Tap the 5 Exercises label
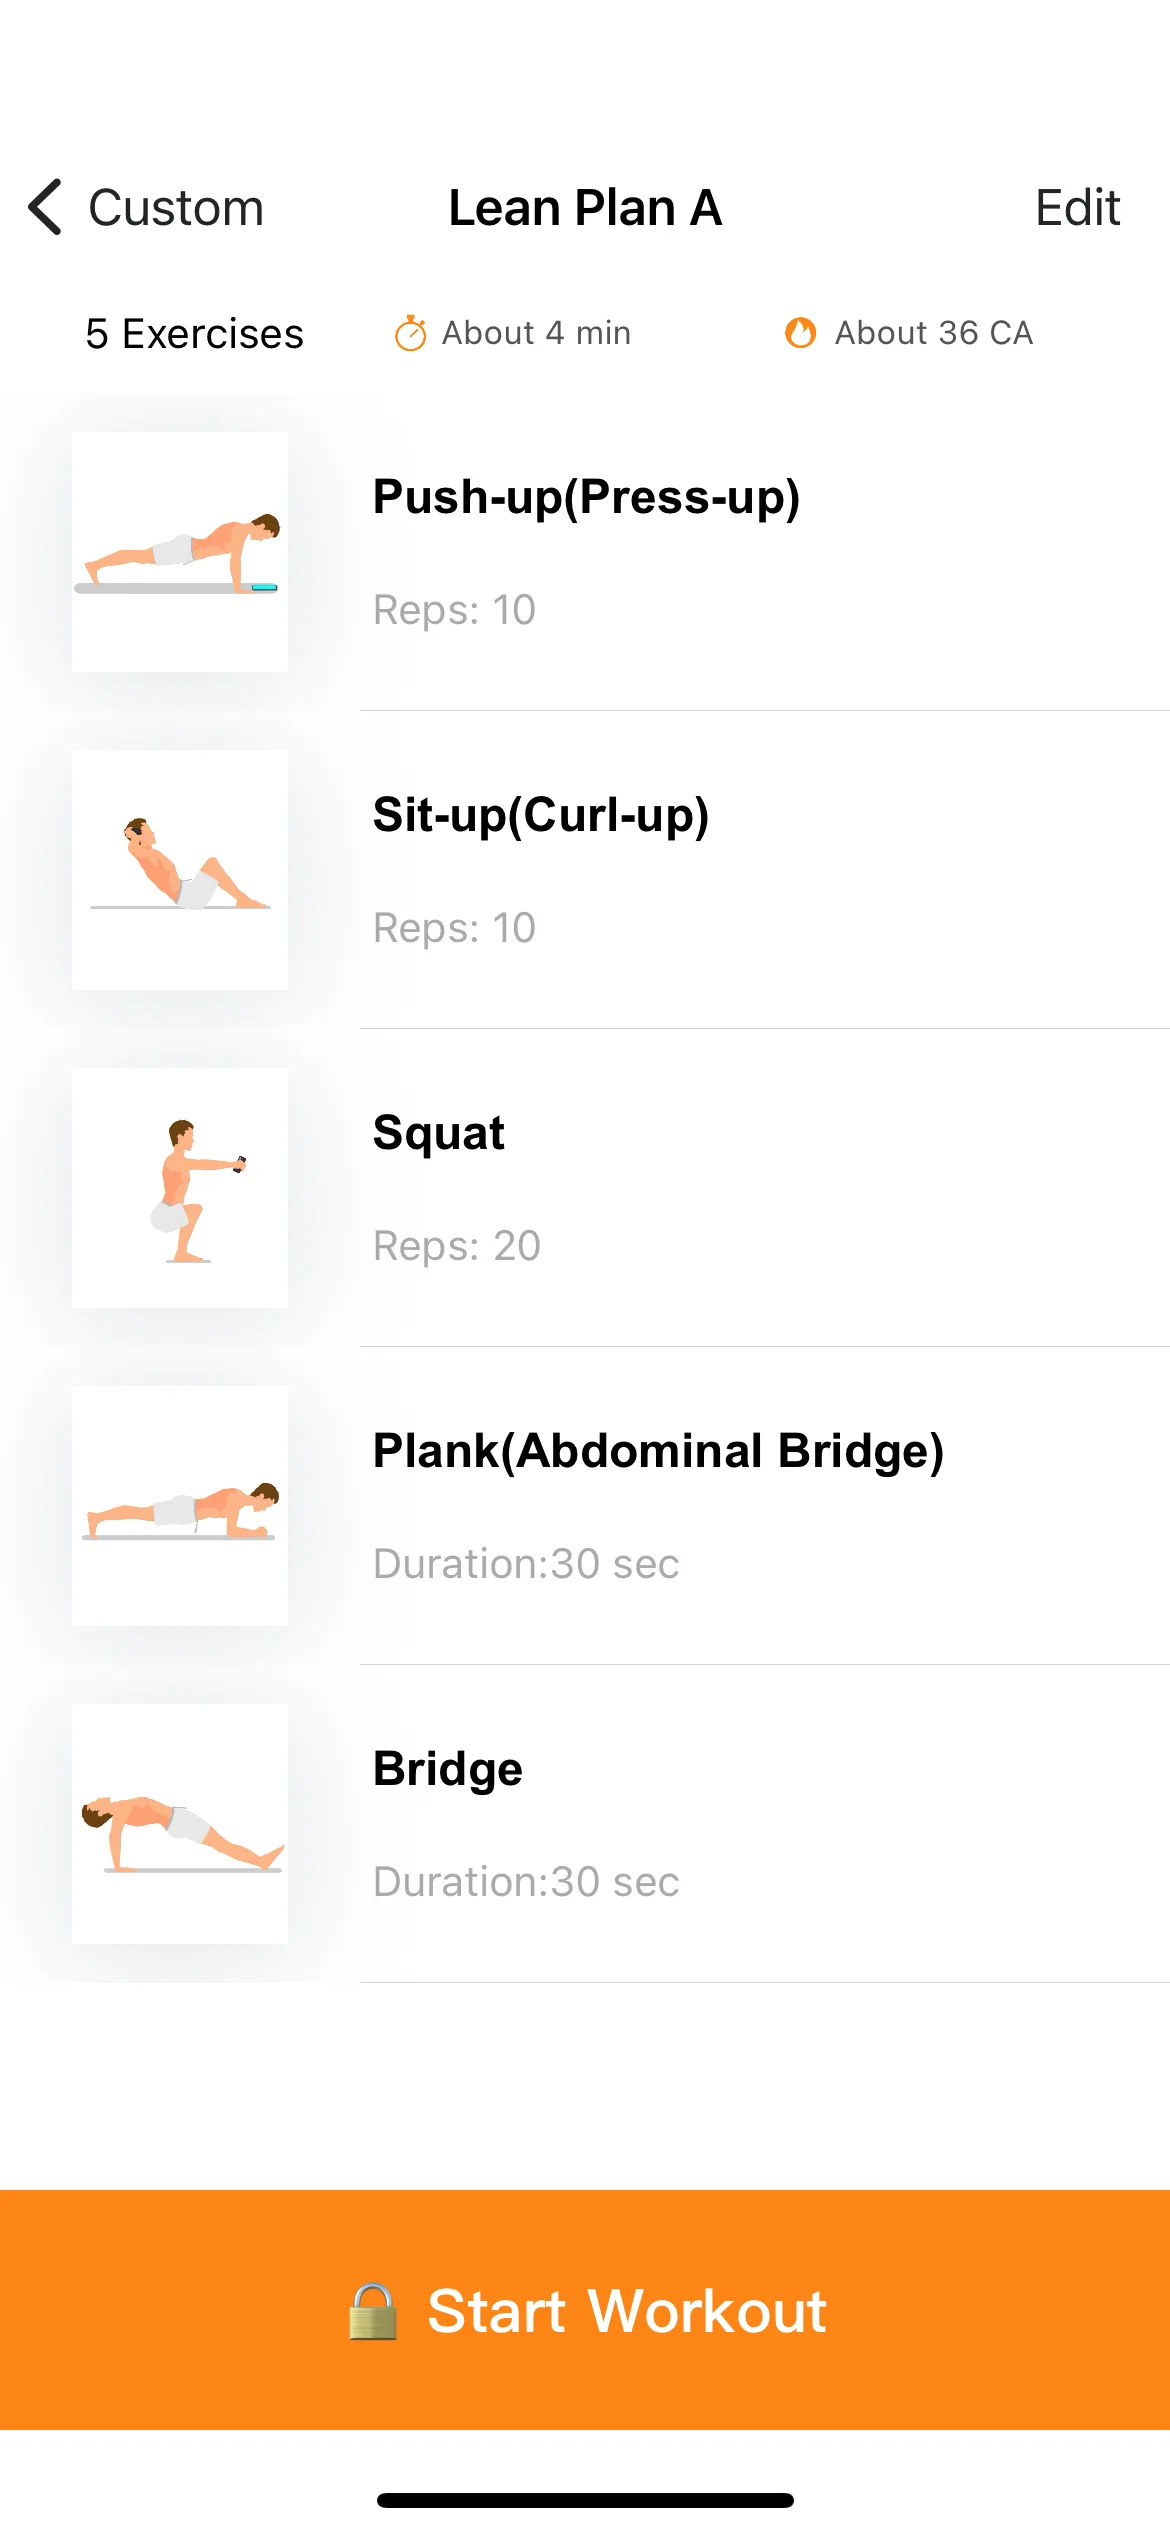Image resolution: width=1170 pixels, height=2532 pixels. coord(195,334)
